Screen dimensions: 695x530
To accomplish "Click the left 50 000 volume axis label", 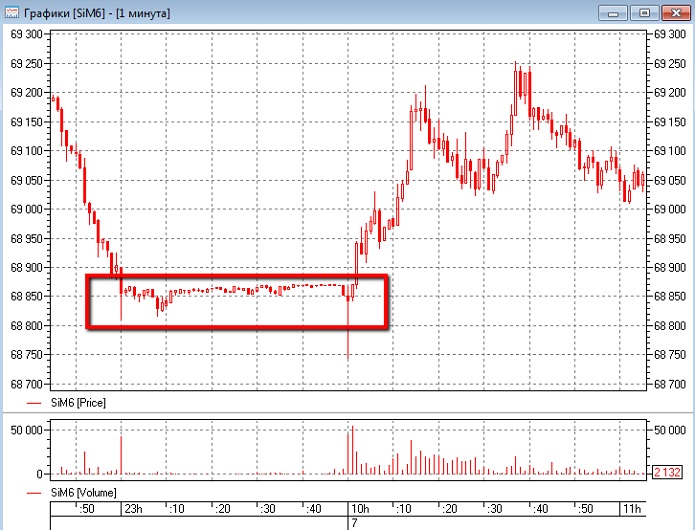I will click(27, 430).
